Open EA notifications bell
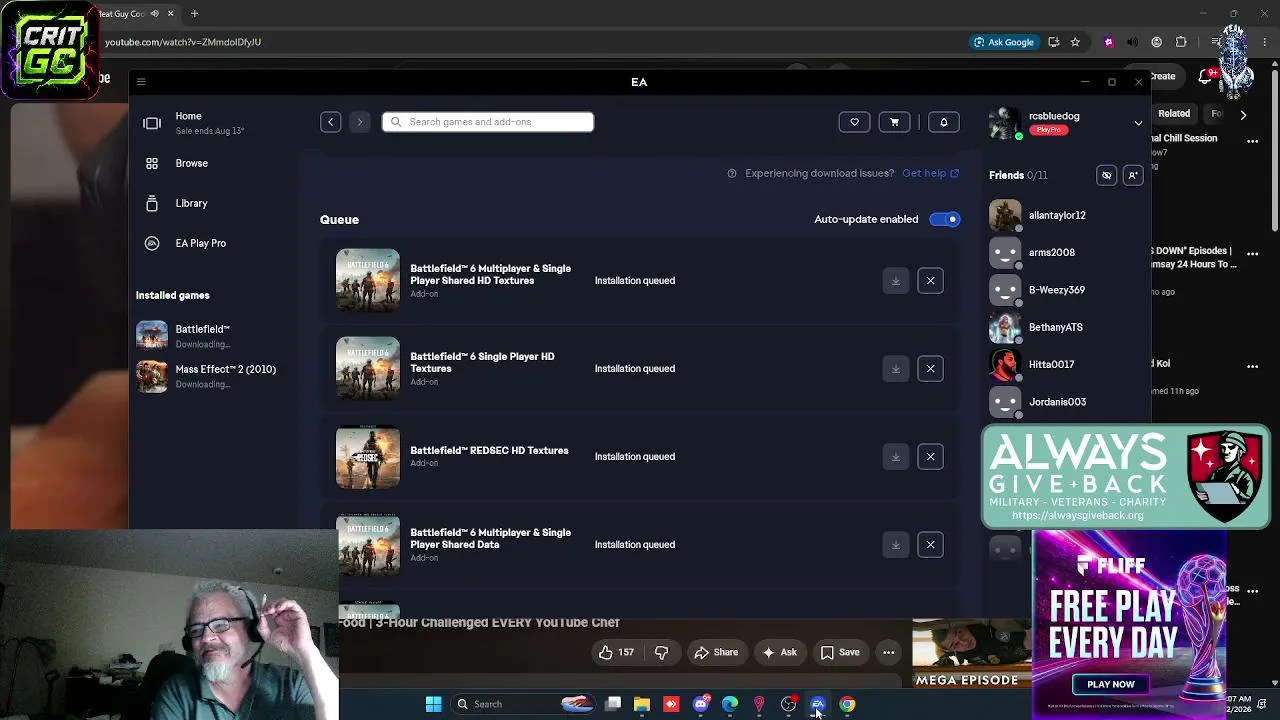The image size is (1280, 720). coord(943,122)
